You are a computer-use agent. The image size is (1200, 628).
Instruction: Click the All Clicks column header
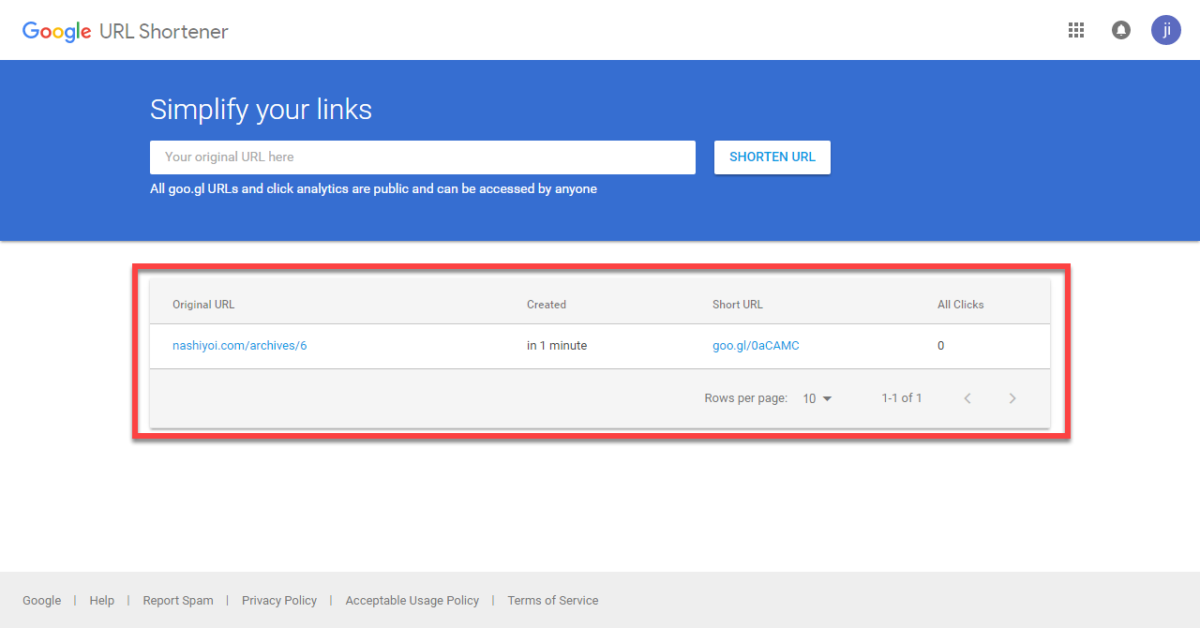[x=960, y=304]
